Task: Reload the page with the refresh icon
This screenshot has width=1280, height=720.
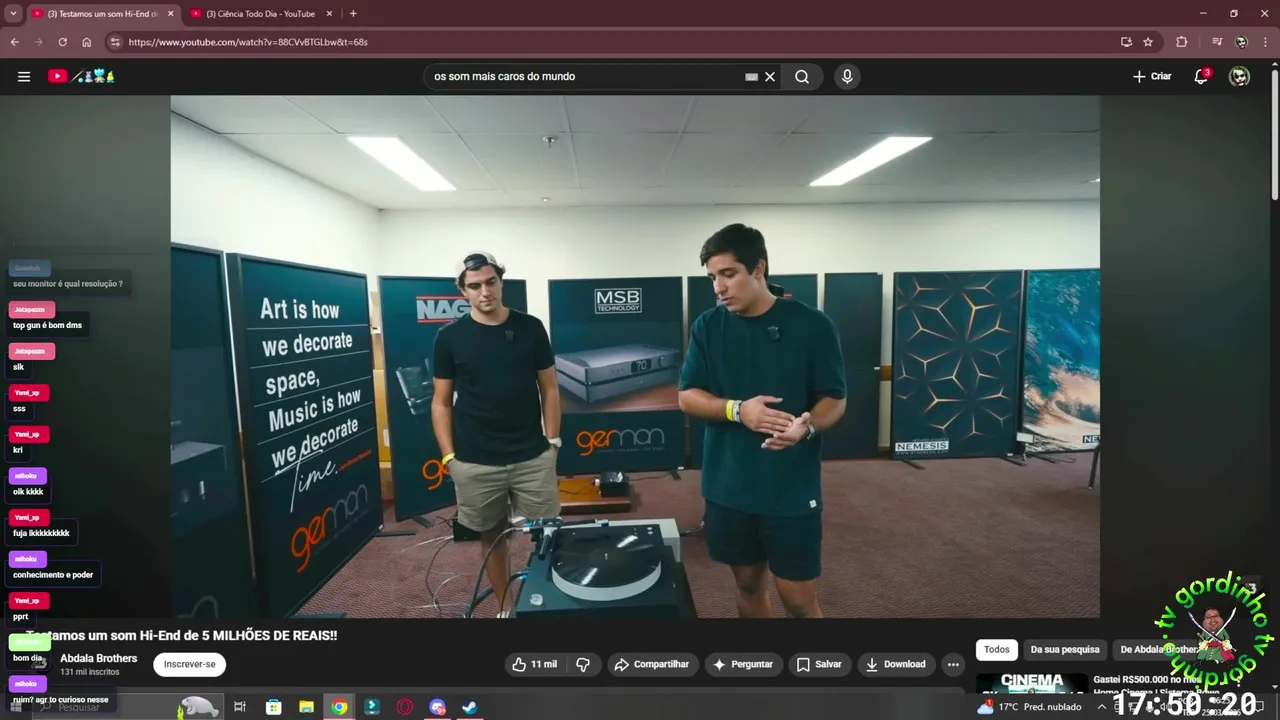Action: (x=62, y=42)
